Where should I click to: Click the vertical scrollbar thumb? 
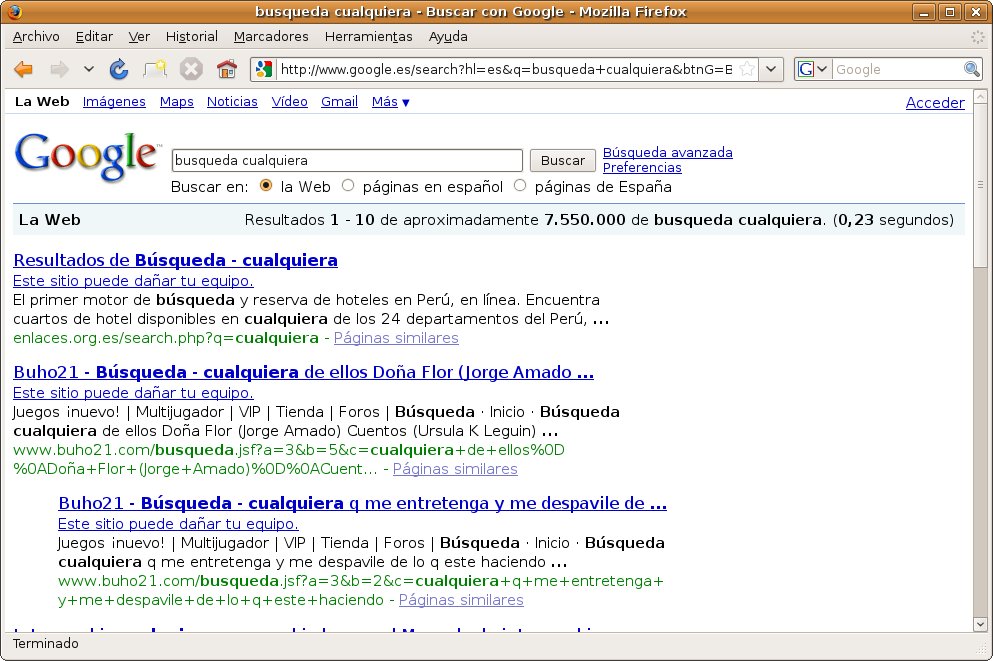click(x=980, y=185)
